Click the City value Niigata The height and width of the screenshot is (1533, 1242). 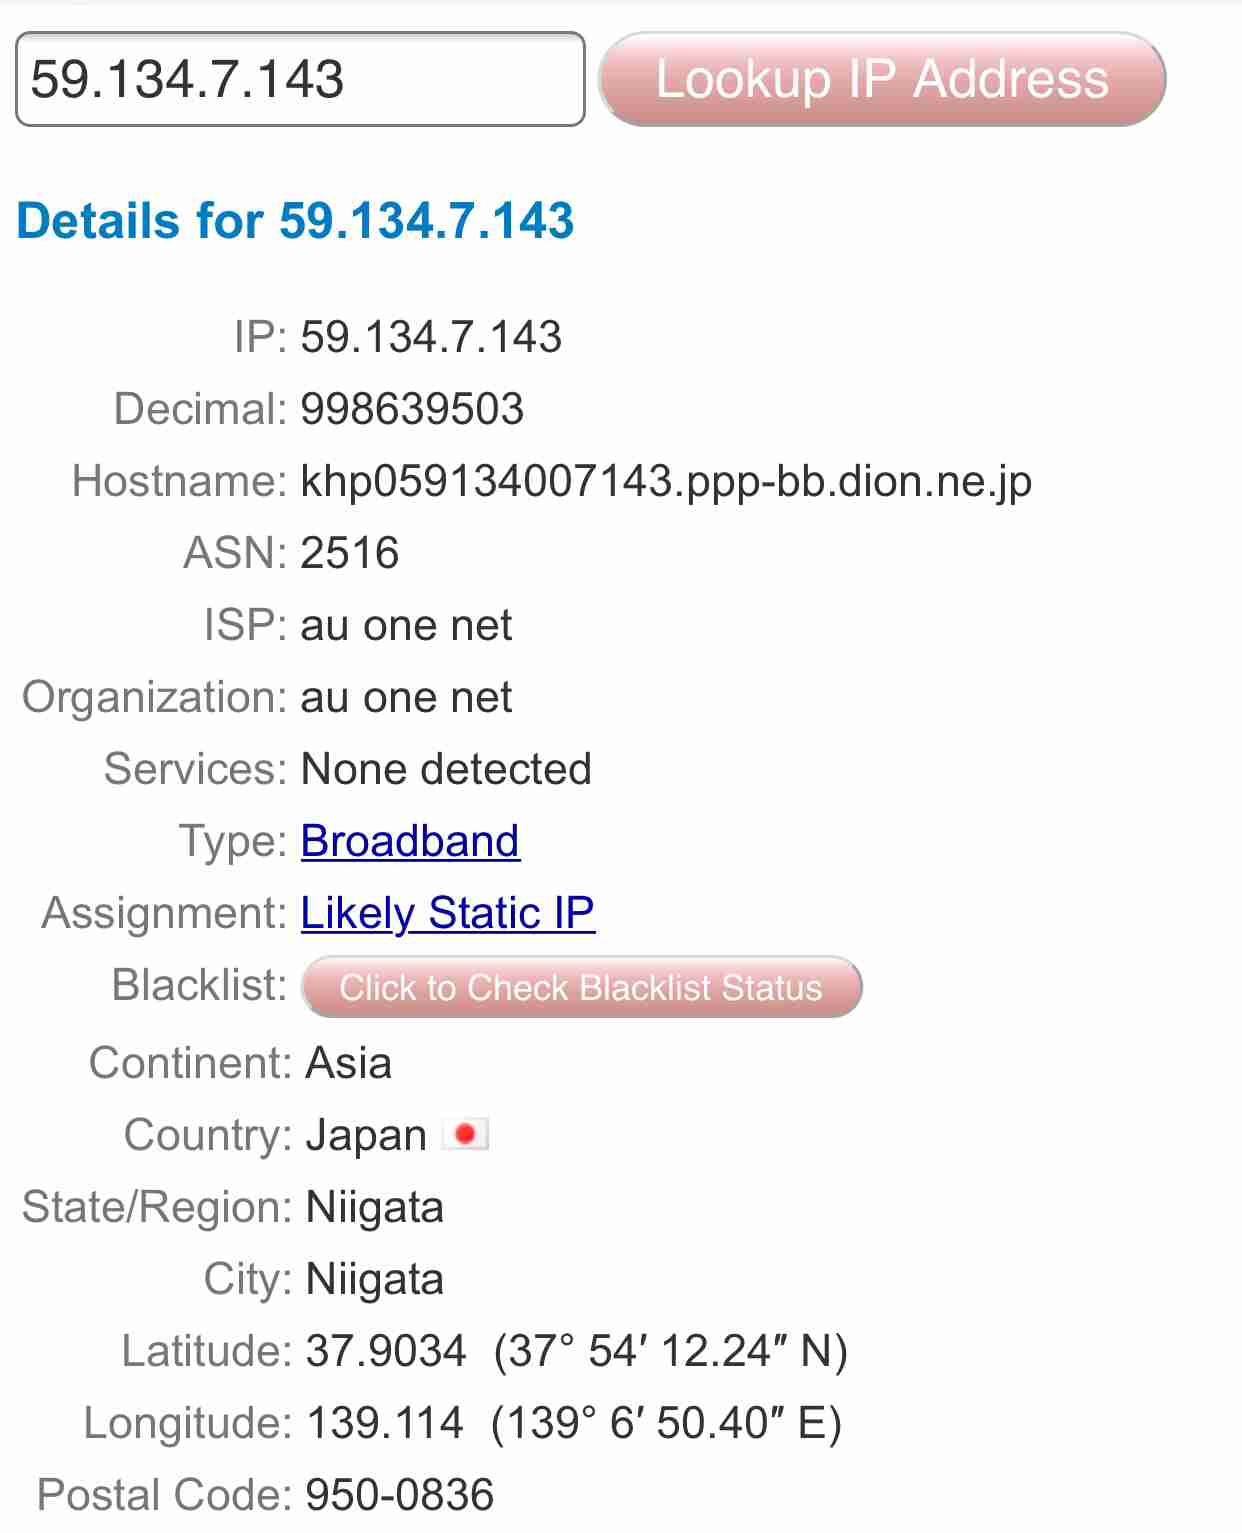tap(375, 1280)
